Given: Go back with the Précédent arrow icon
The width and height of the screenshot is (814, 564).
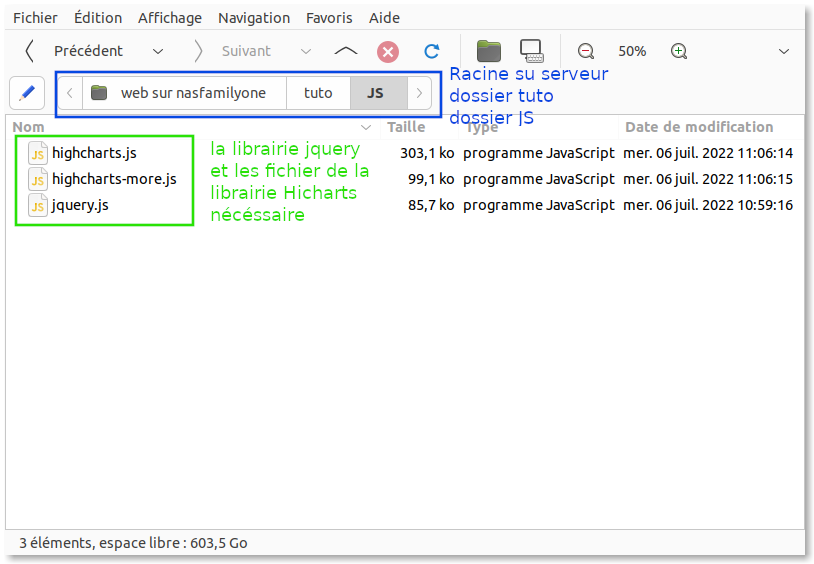Looking at the screenshot, I should [x=30, y=51].
